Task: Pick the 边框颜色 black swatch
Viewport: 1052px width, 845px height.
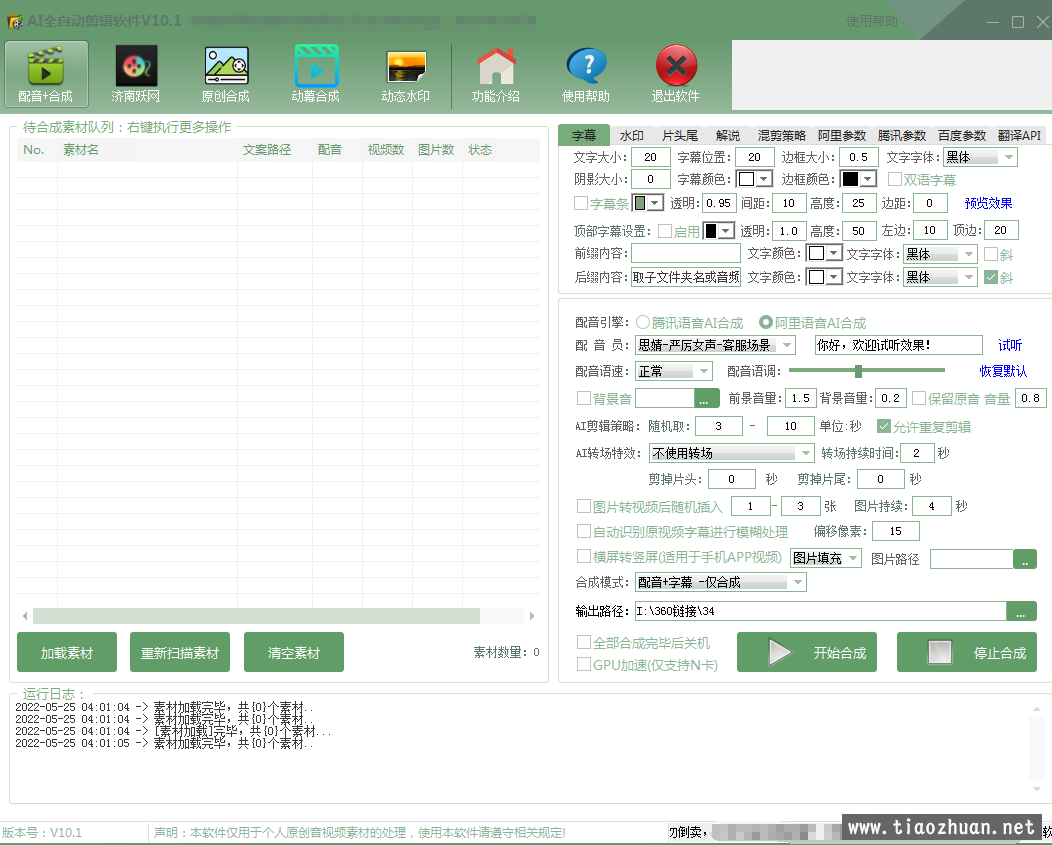Action: [x=850, y=179]
